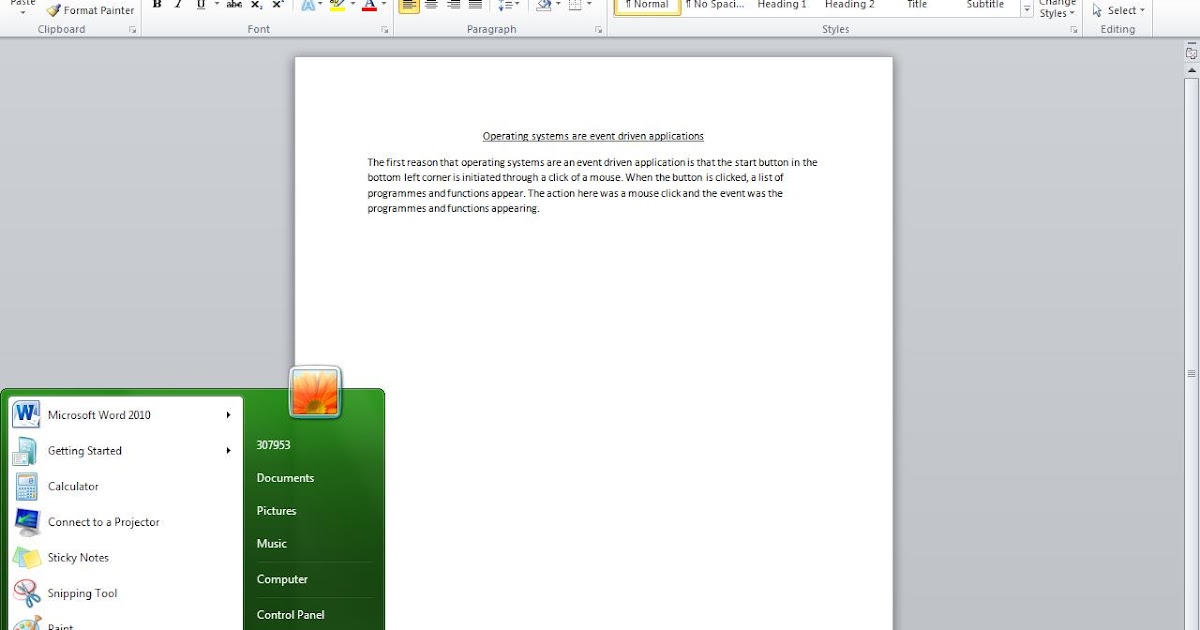
Task: Open the Paragraph dialog launcher
Action: 599,30
